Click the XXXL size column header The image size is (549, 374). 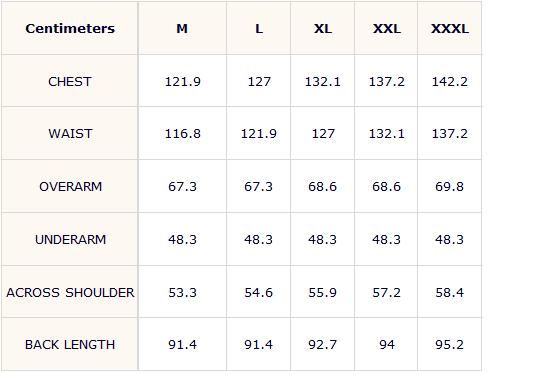click(450, 28)
